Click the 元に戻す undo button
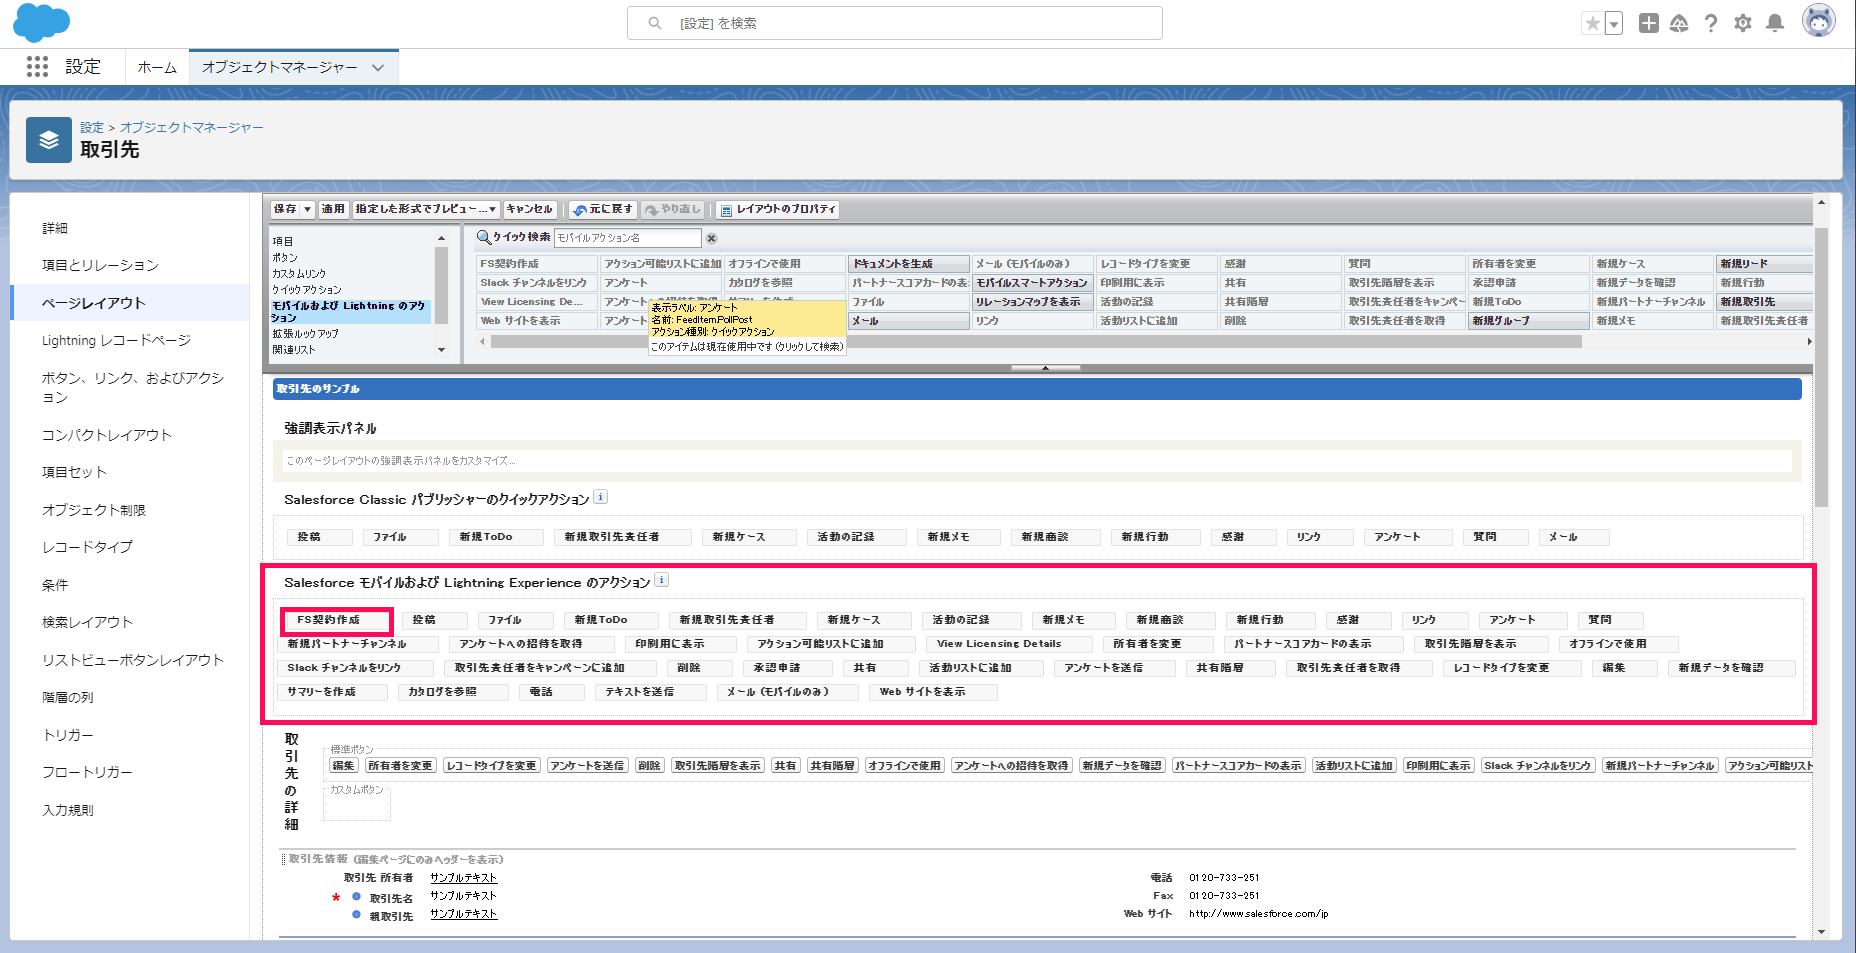 602,209
